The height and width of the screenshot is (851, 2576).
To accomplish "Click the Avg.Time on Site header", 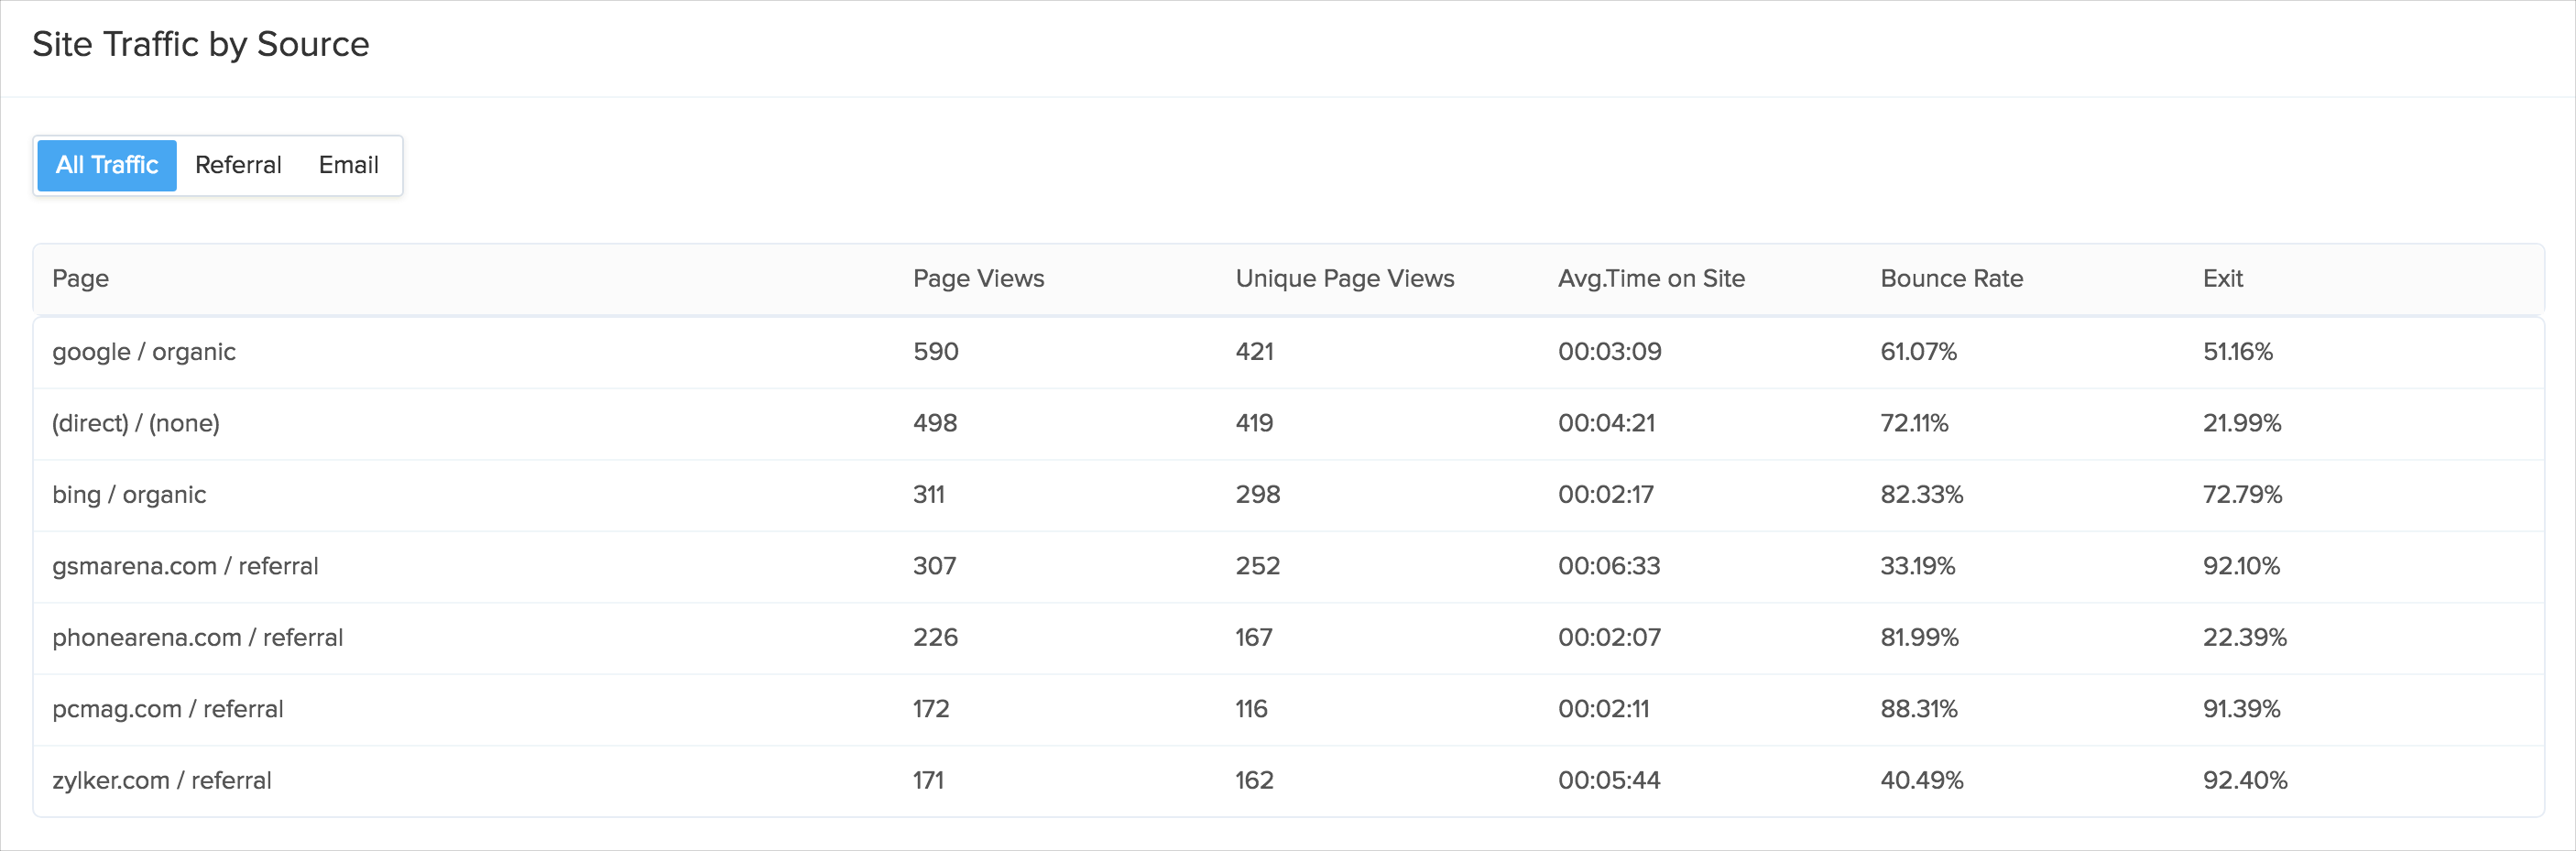I will coord(1650,279).
